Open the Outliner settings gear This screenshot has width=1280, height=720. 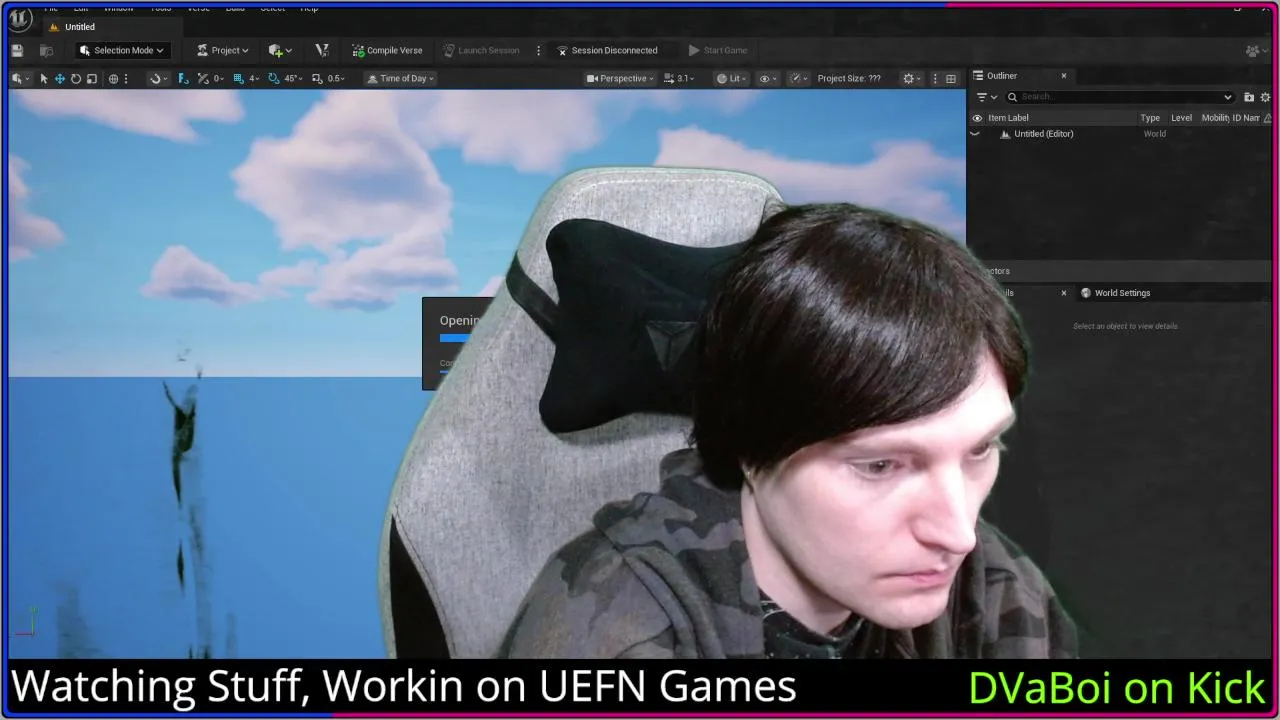coord(1265,97)
